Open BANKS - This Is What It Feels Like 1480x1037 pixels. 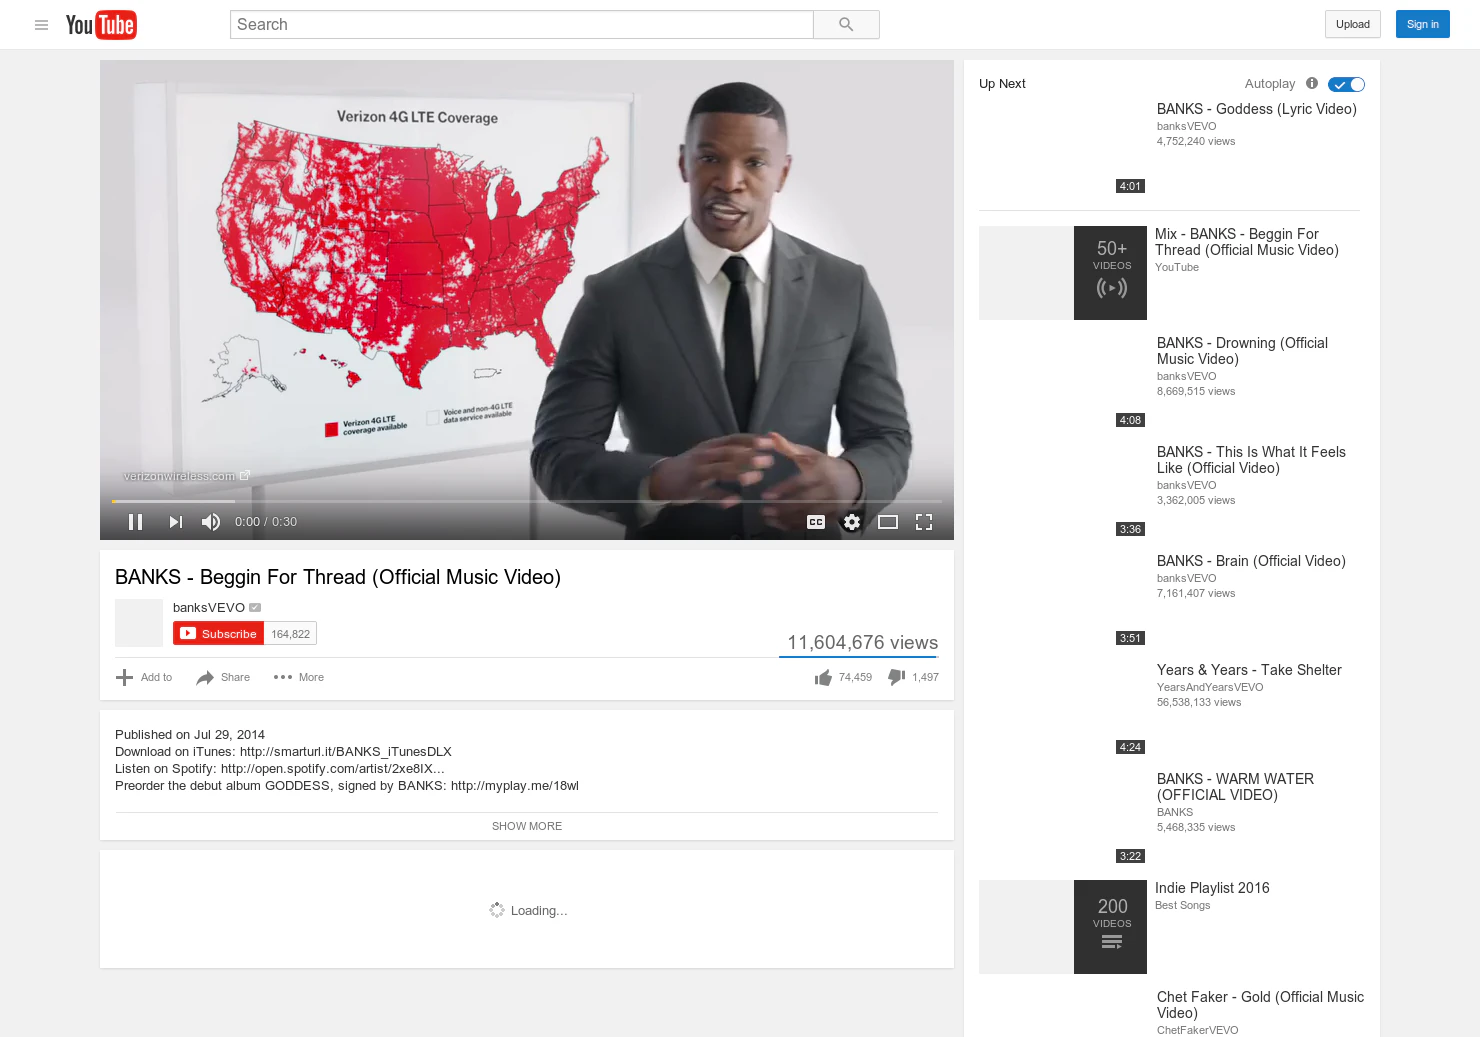1251,460
